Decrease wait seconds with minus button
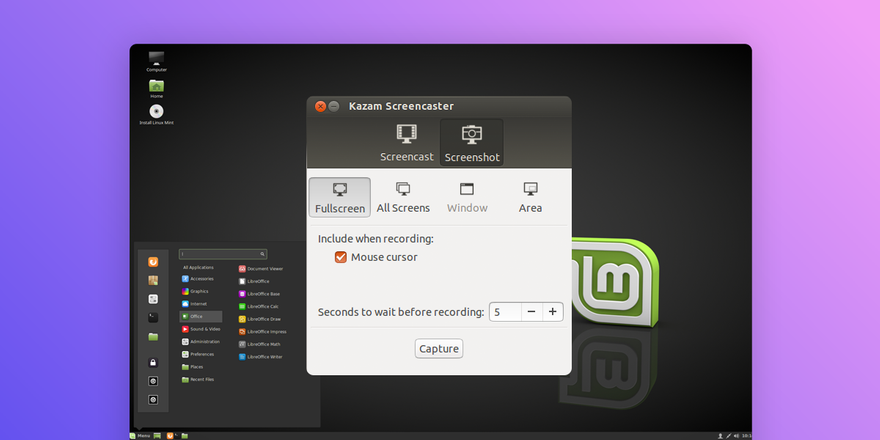880x440 pixels. [x=531, y=311]
